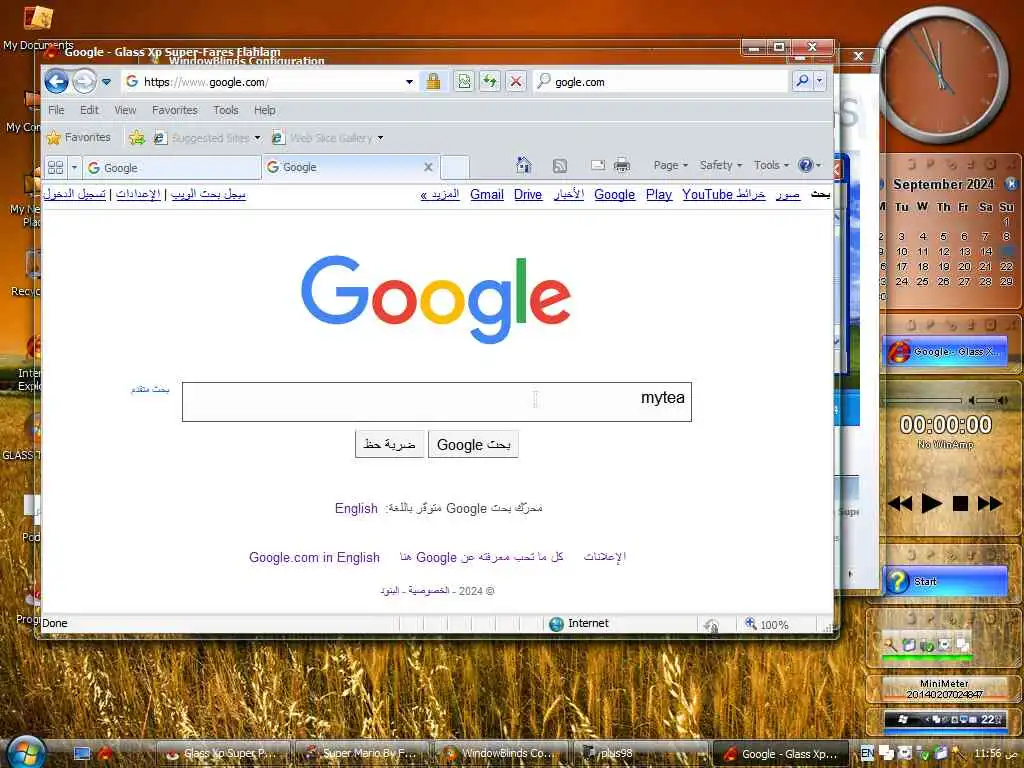
Task: Open the Favorites menu
Action: coord(174,110)
